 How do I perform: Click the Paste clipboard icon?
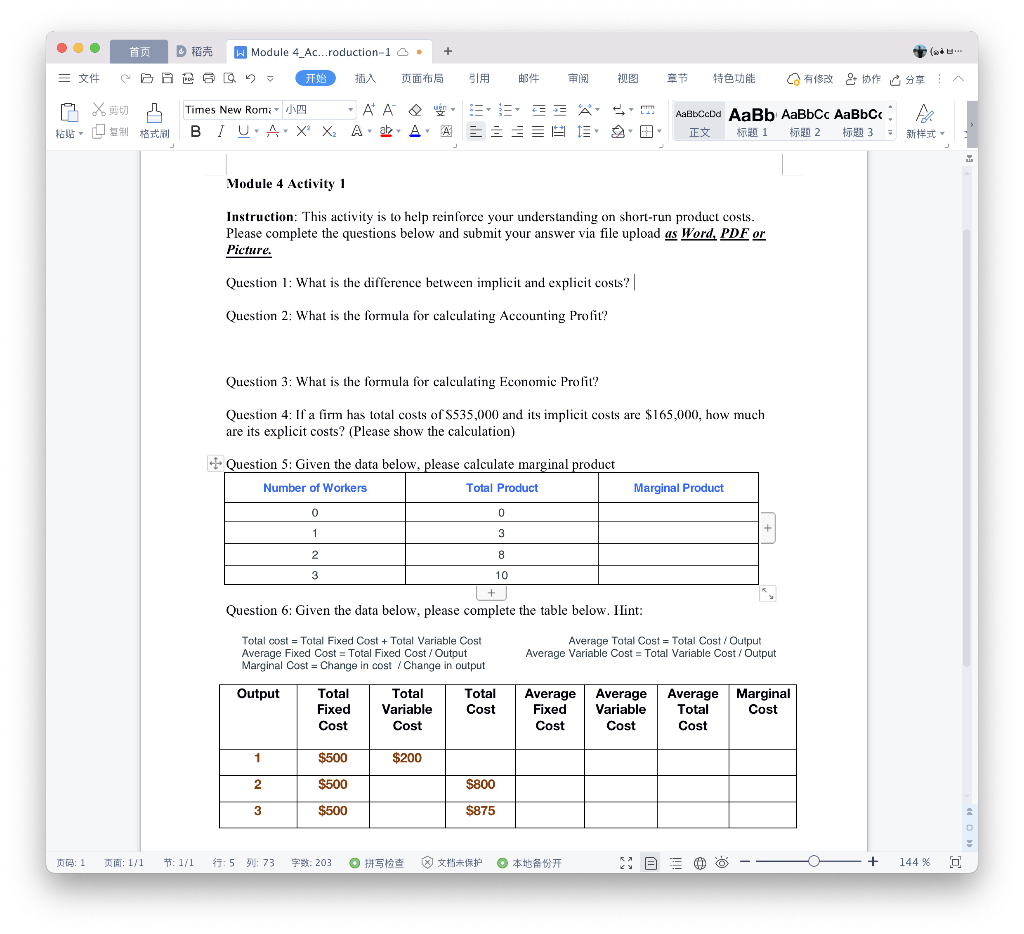[69, 113]
